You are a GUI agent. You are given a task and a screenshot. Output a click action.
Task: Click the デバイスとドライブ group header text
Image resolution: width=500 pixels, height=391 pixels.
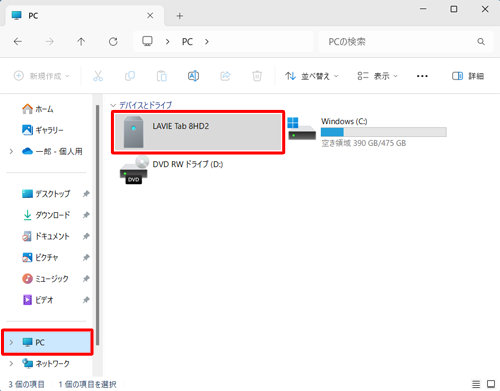point(146,105)
